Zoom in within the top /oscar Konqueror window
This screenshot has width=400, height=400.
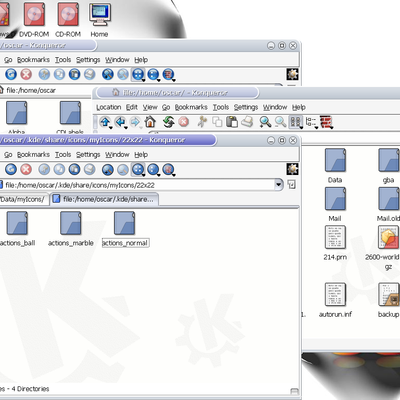tap(108, 74)
